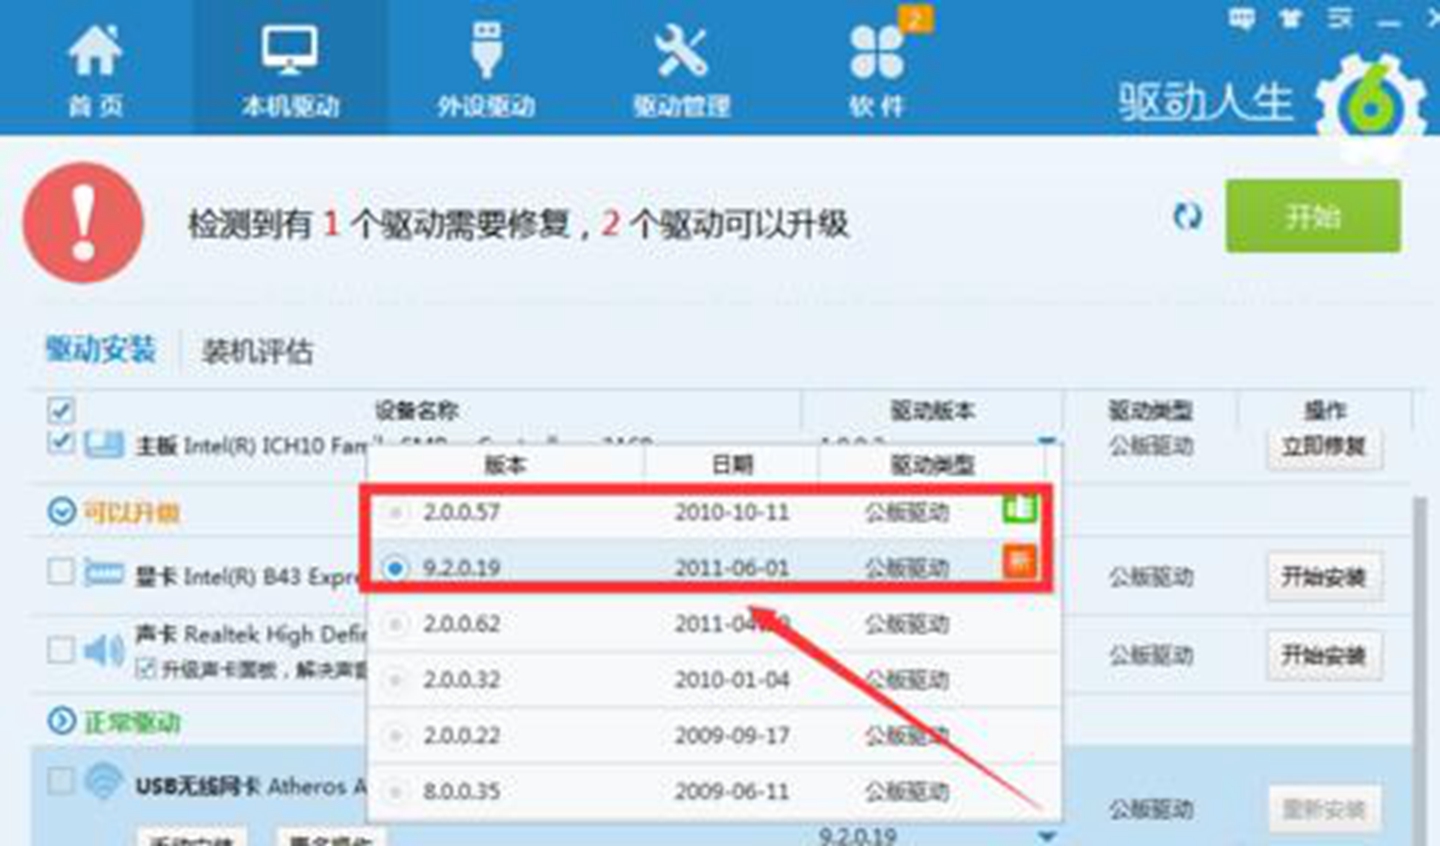
Task: Click 重新安装 for USB无线网卡
Action: point(1324,809)
